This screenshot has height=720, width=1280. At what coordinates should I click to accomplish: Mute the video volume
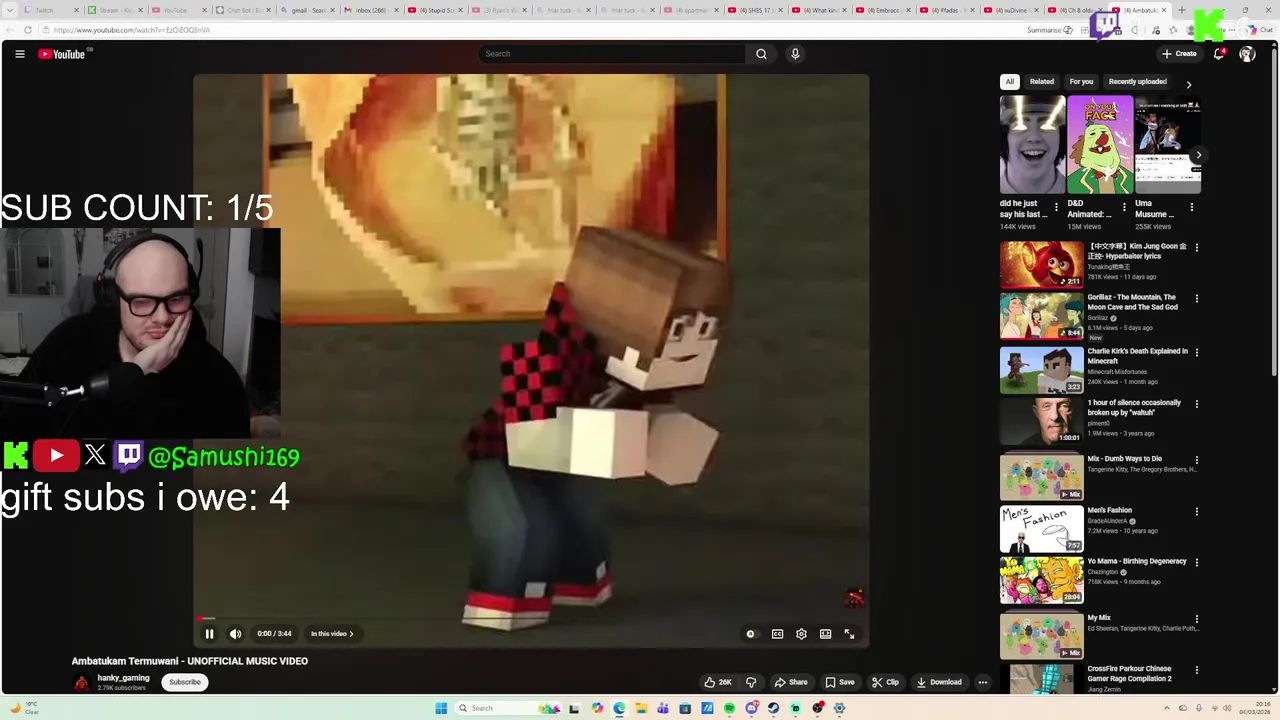coord(235,634)
